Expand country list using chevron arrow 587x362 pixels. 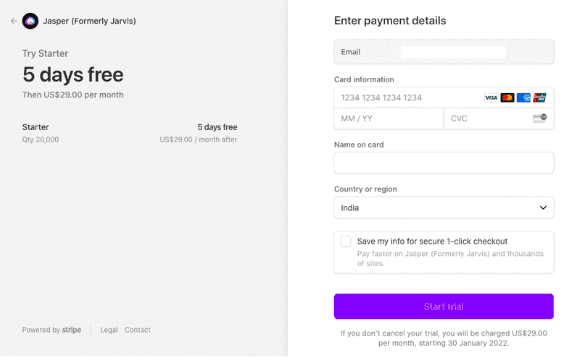point(543,208)
